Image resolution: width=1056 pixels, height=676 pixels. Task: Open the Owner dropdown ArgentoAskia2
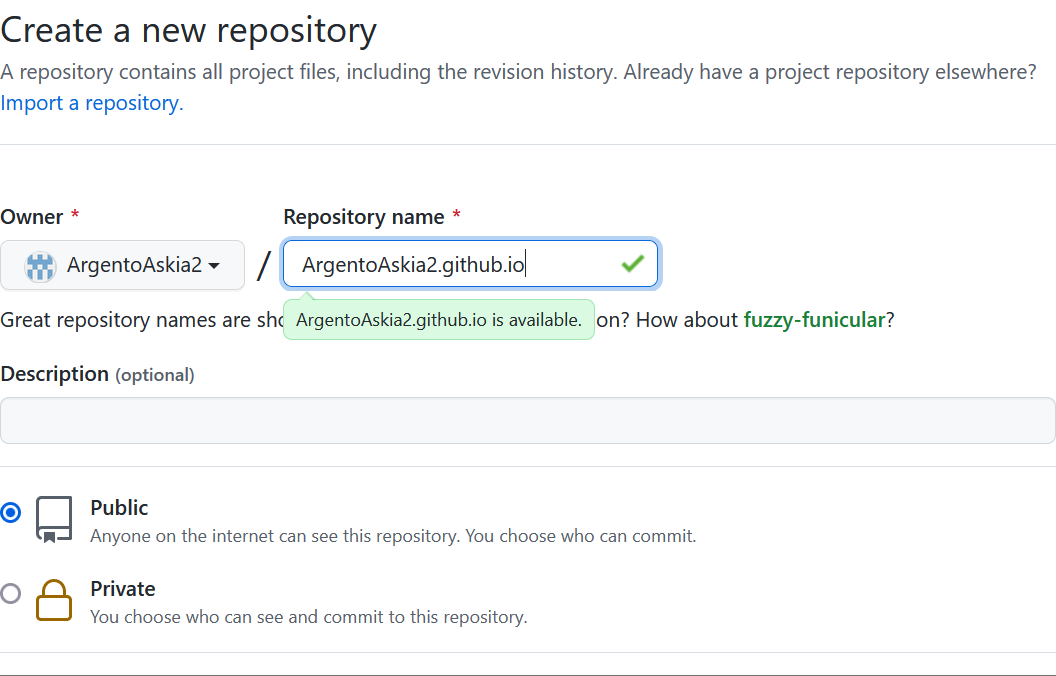tap(122, 265)
